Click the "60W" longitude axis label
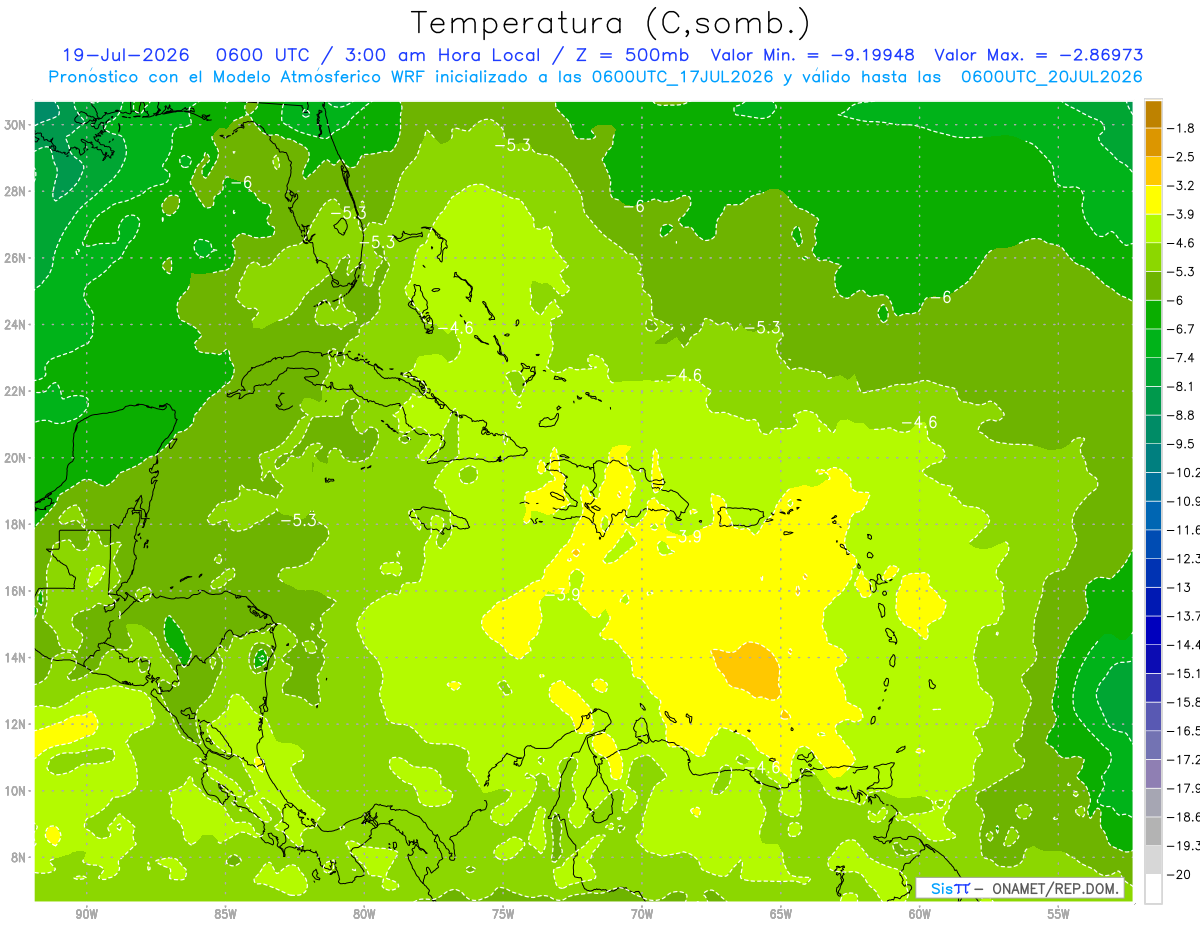Screen dimensions: 1200x927 tap(920, 914)
